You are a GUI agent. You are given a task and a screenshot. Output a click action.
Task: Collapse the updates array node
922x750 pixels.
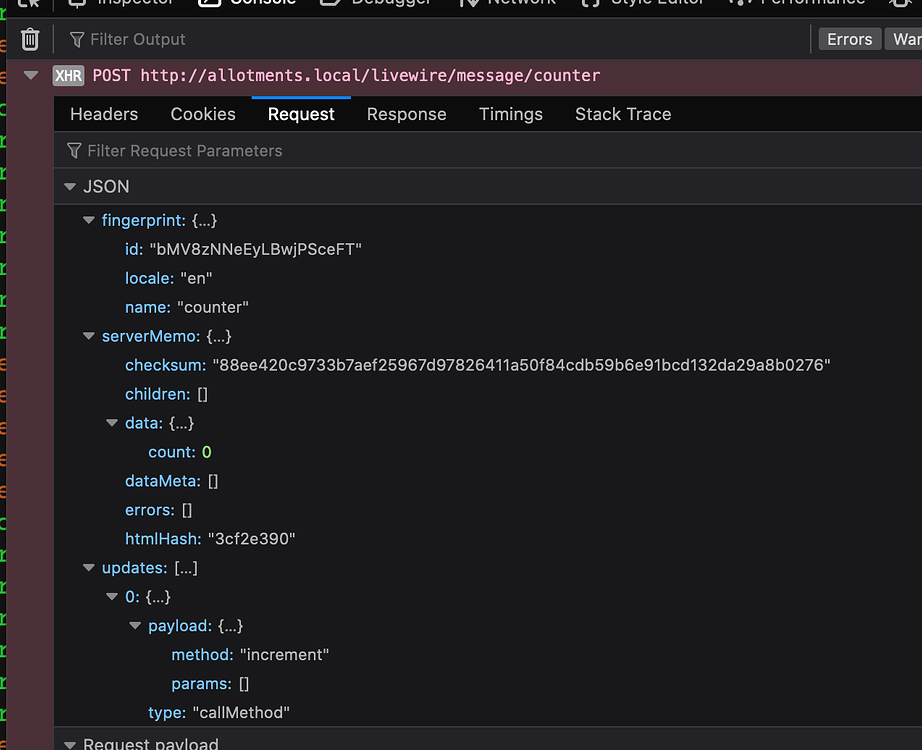point(89,568)
